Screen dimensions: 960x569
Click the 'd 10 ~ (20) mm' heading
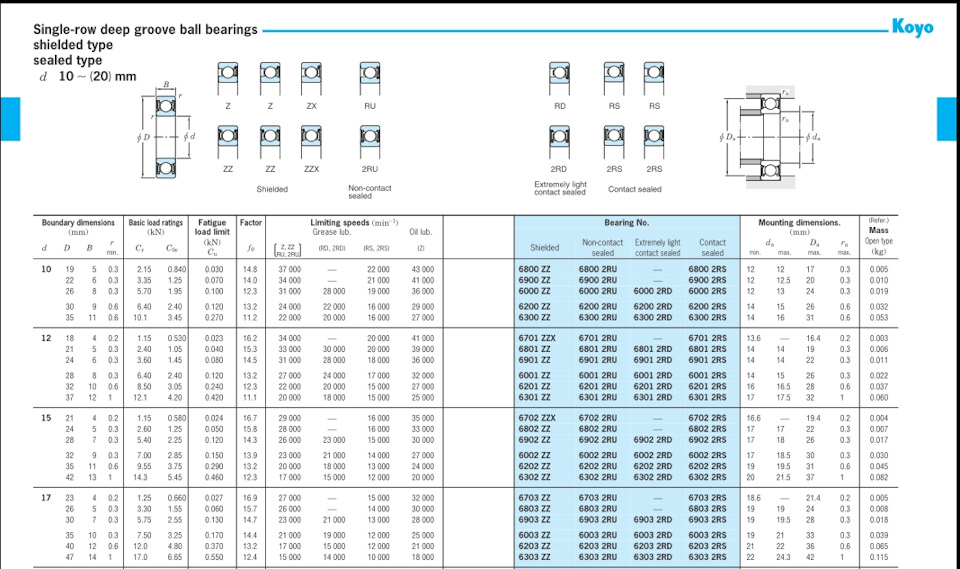coord(88,77)
